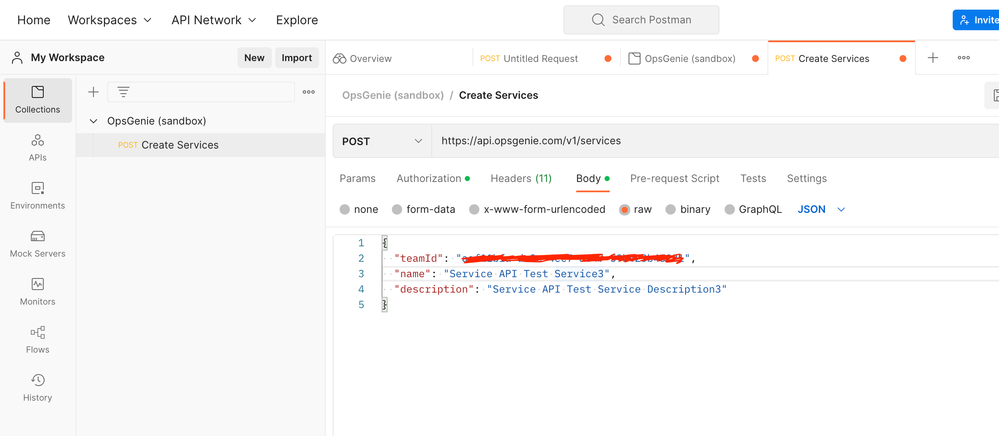This screenshot has width=999, height=436.
Task: Click the Explore link
Action: pyautogui.click(x=297, y=20)
